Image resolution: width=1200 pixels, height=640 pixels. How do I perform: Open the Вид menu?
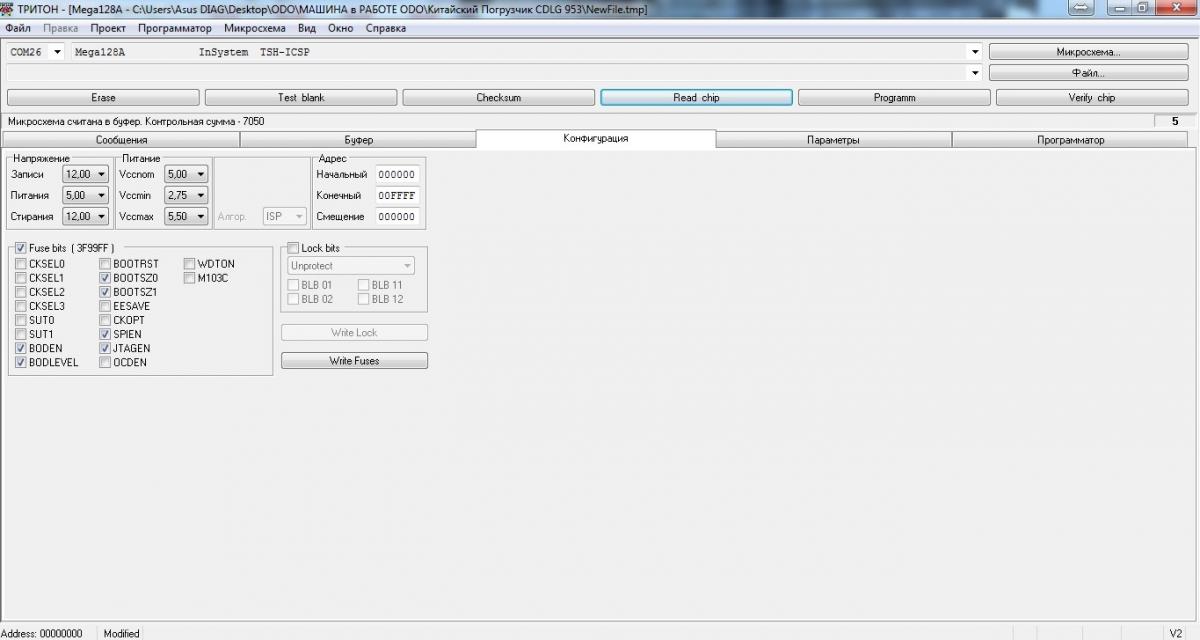(307, 28)
